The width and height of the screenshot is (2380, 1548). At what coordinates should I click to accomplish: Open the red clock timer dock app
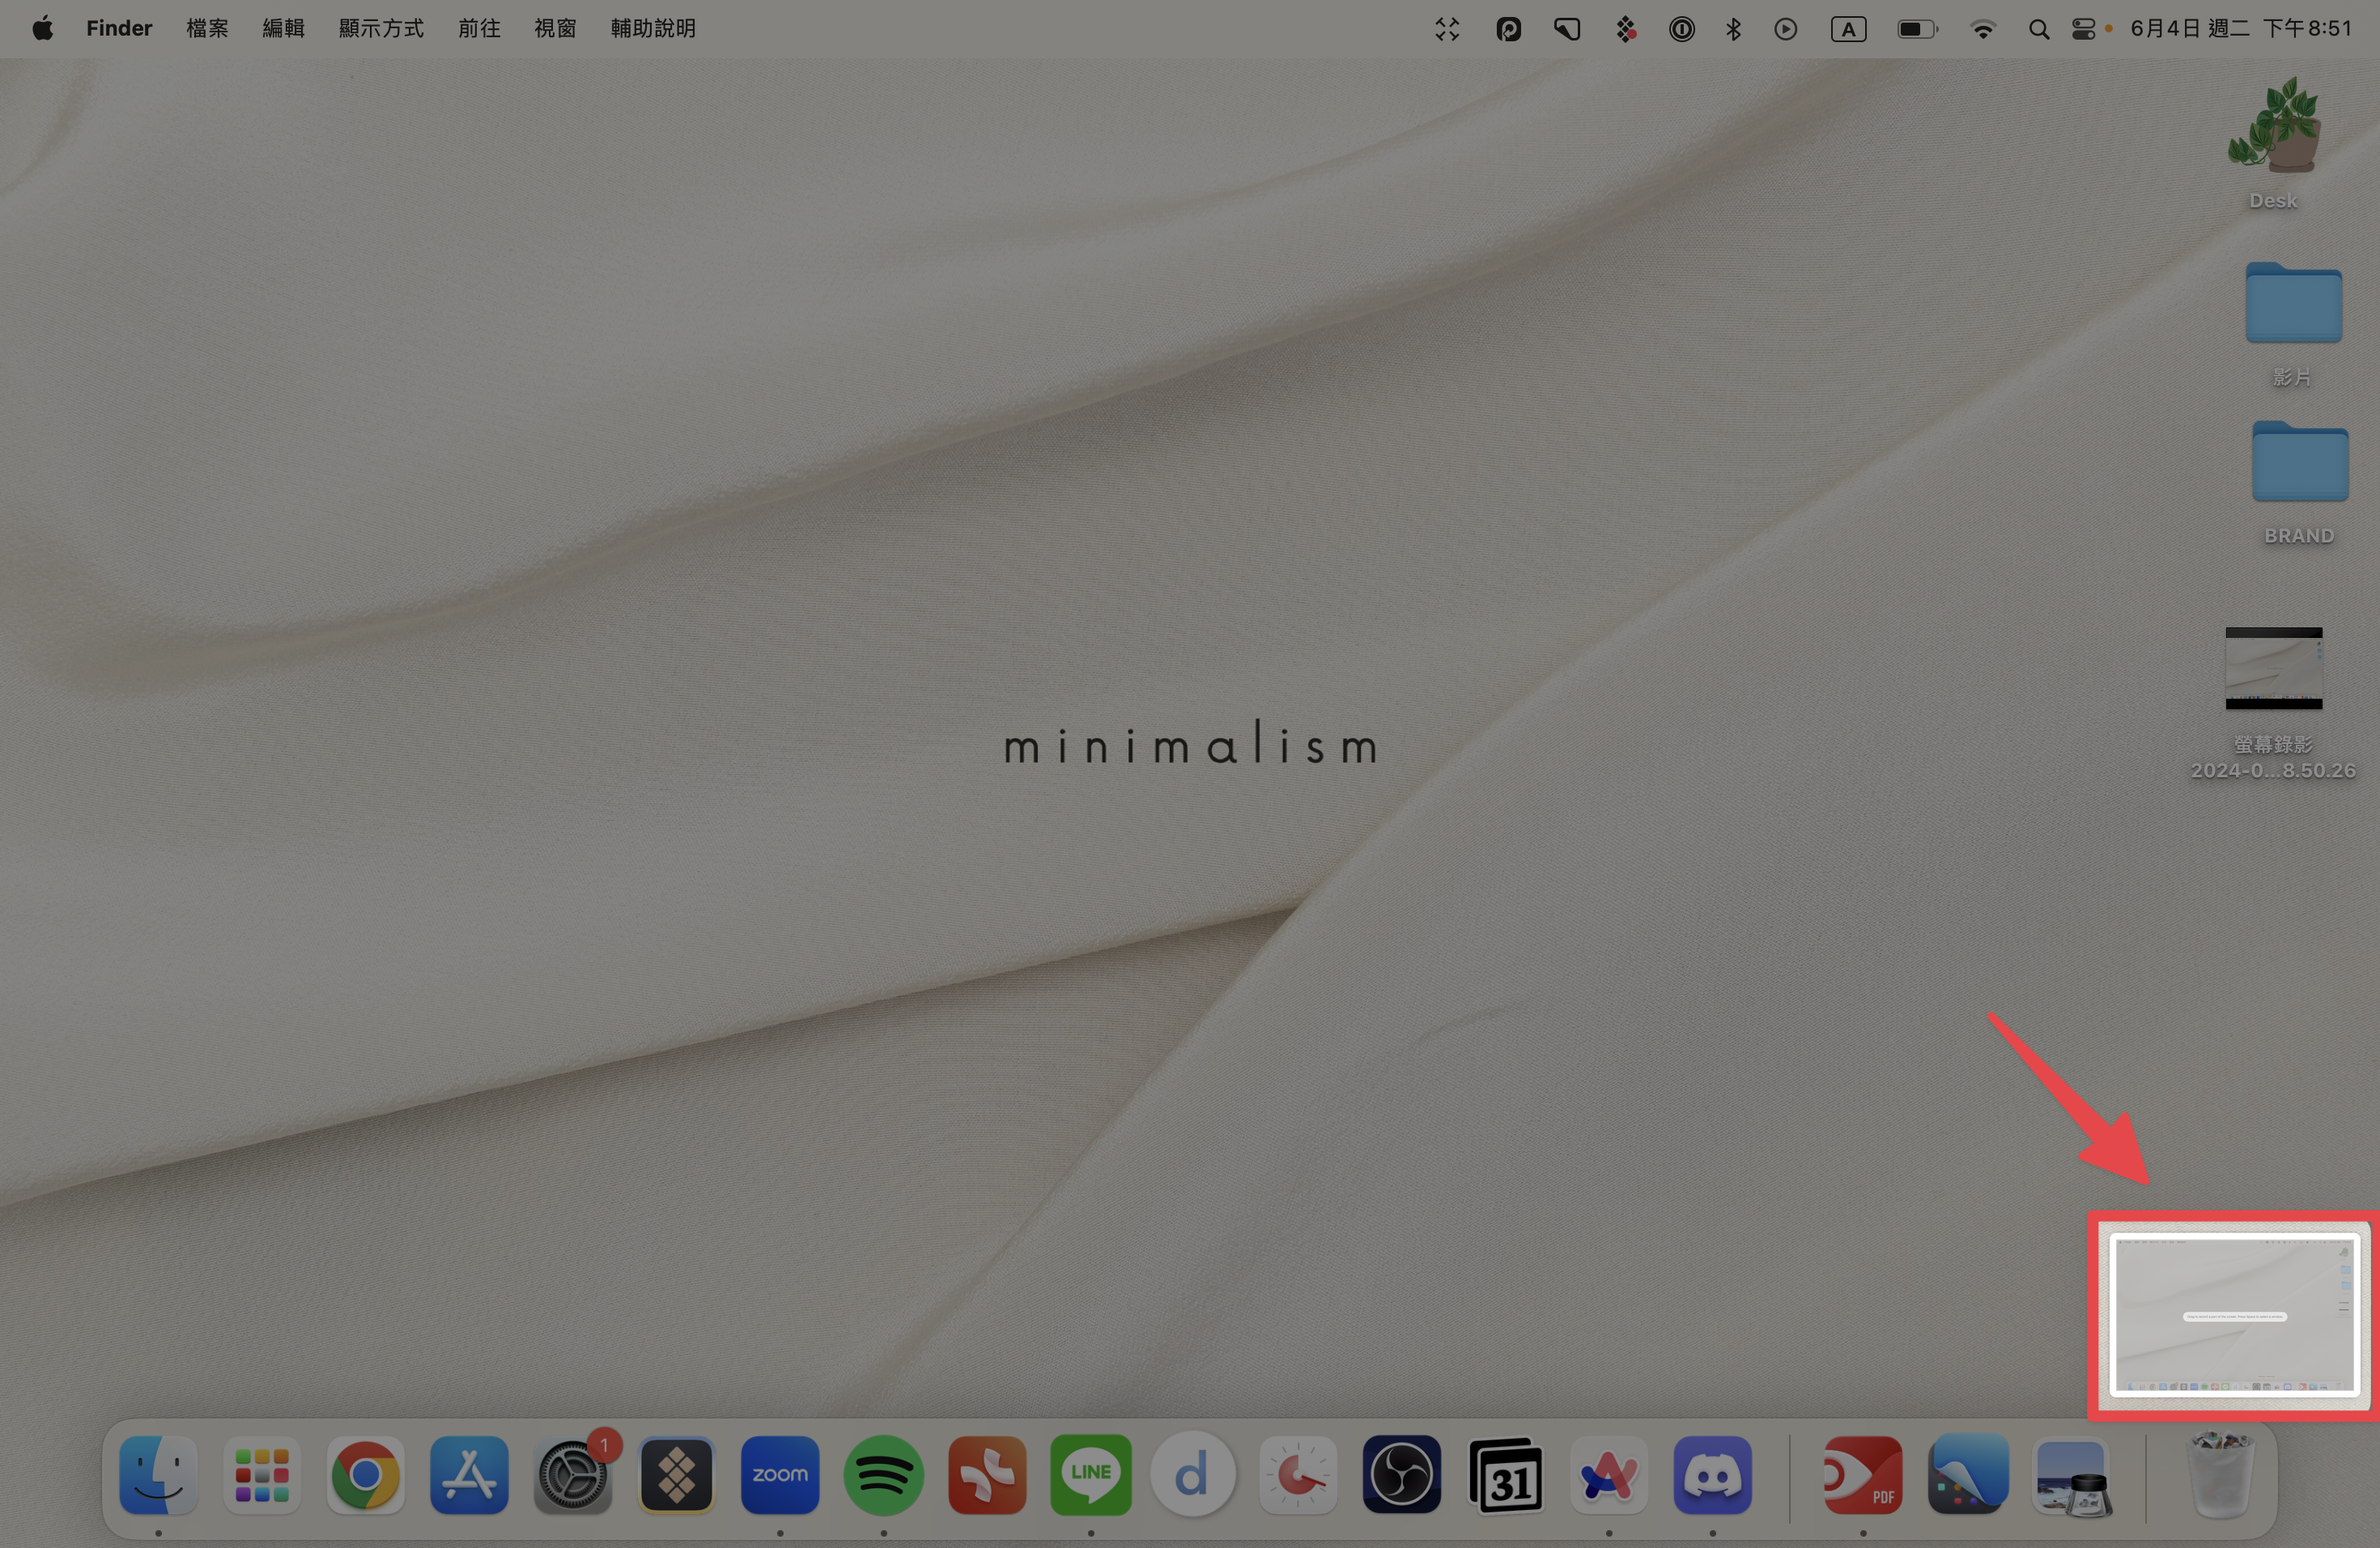point(1298,1474)
